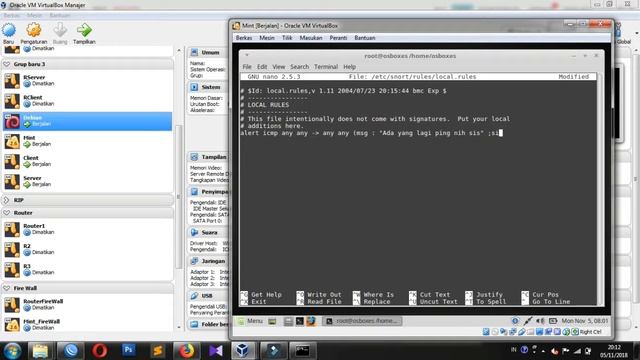
Task: Click terminal editor text area
Action: [x=418, y=186]
